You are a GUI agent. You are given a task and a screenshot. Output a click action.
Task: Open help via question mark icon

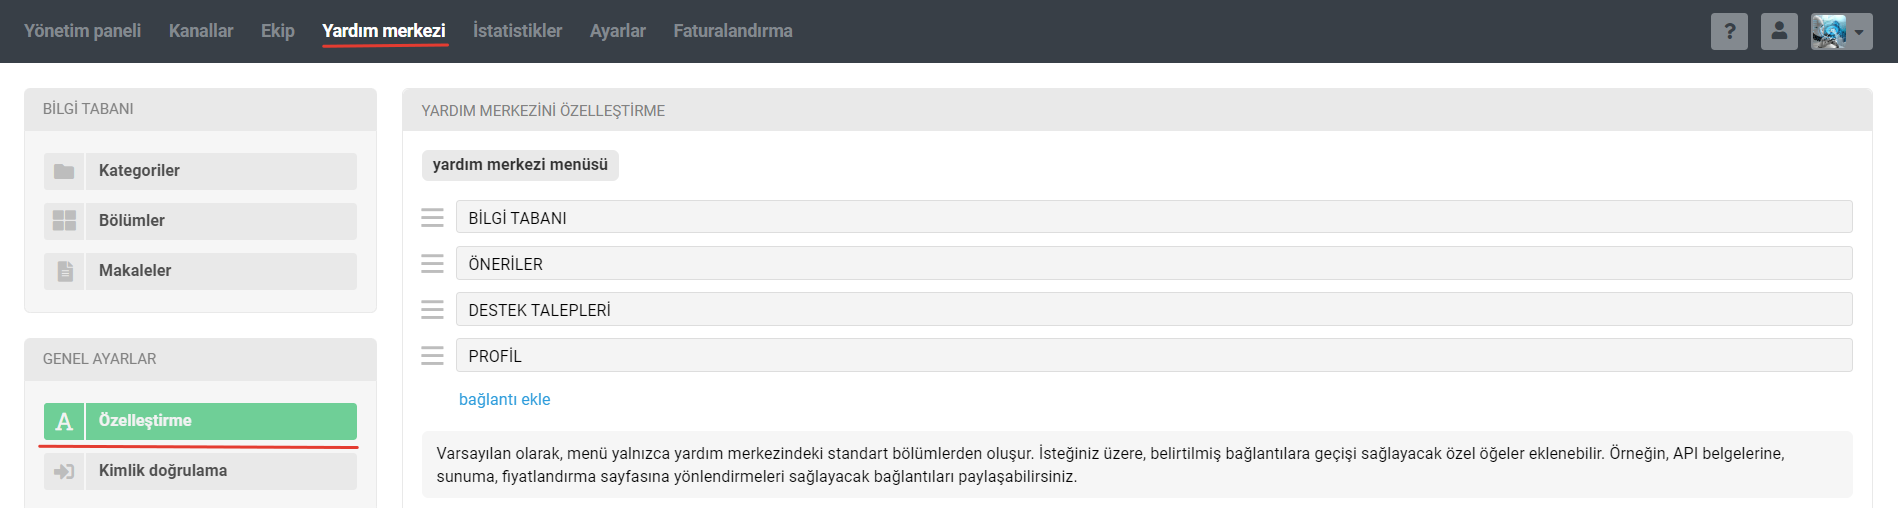1729,31
